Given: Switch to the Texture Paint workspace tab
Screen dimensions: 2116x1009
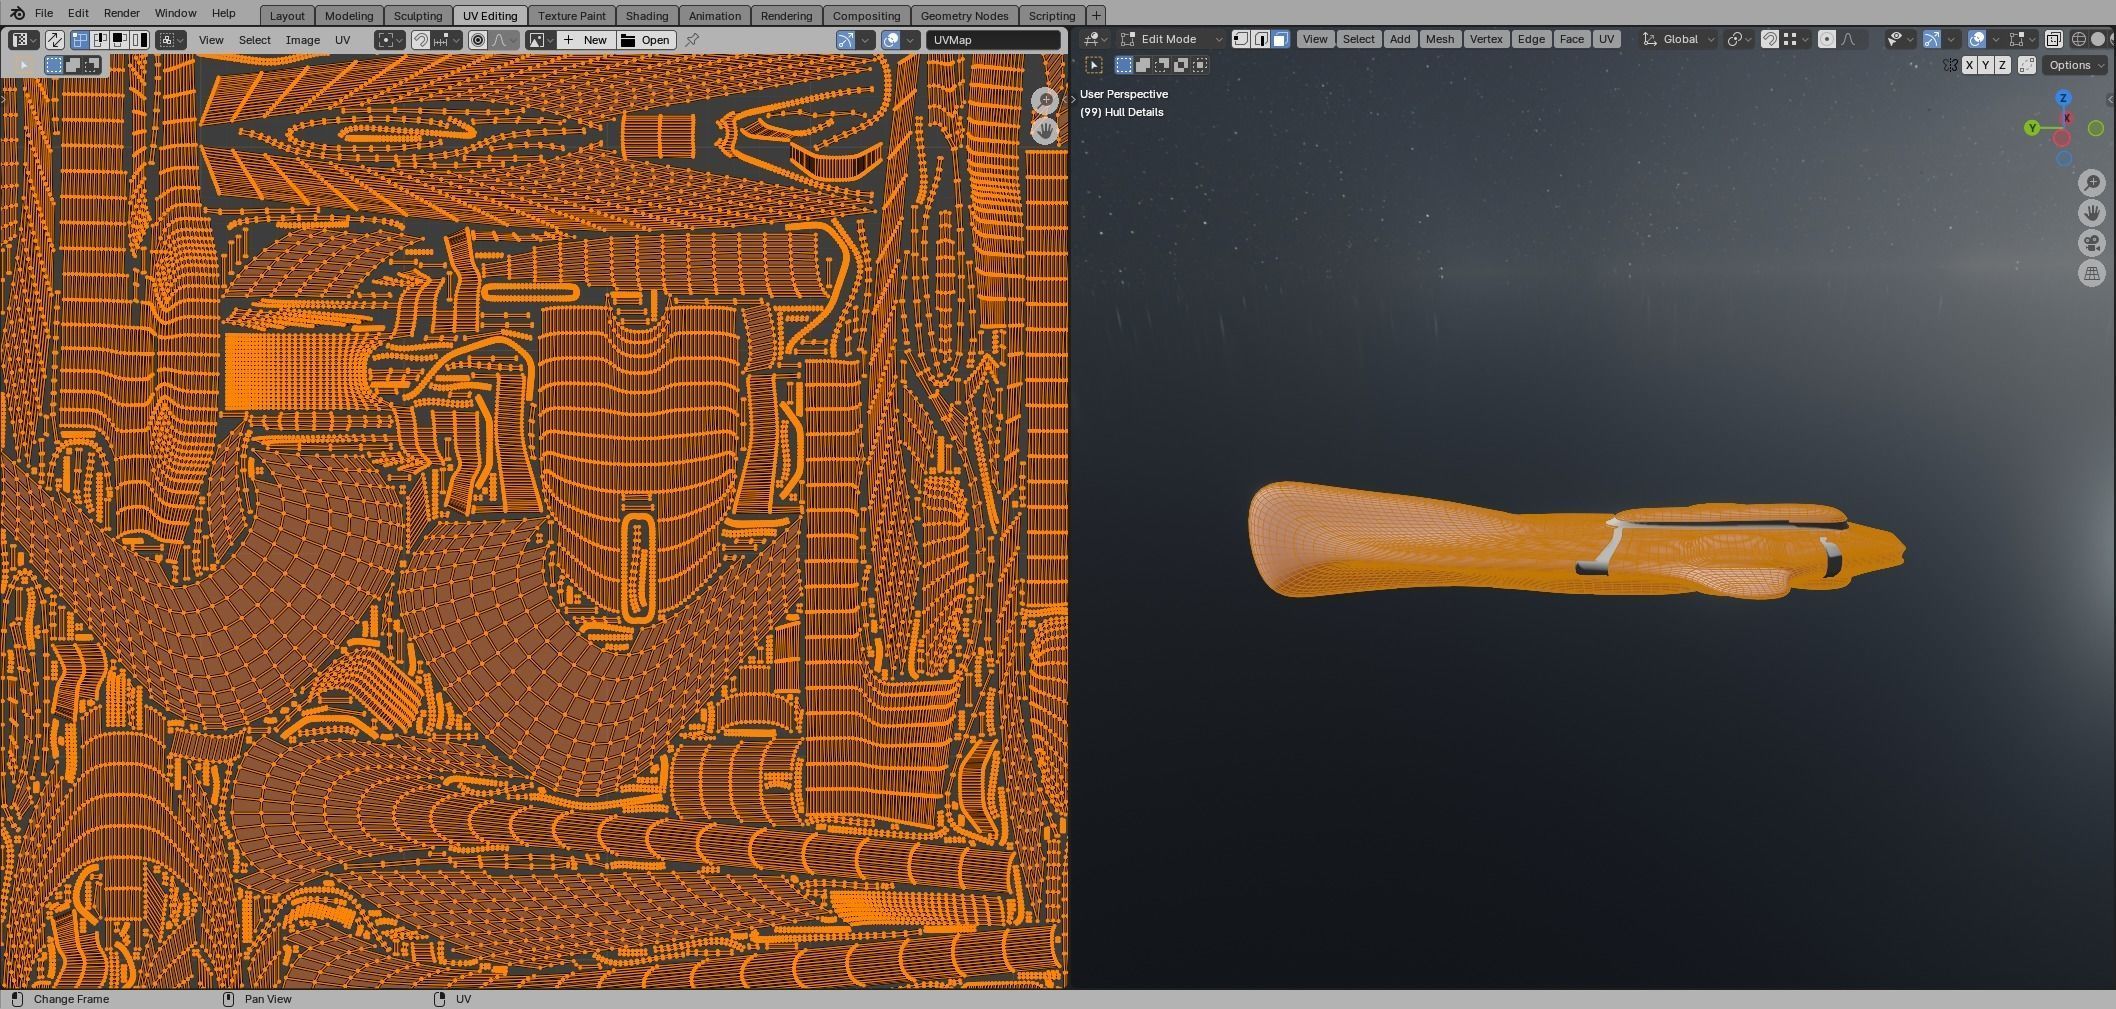Looking at the screenshot, I should click(x=572, y=16).
